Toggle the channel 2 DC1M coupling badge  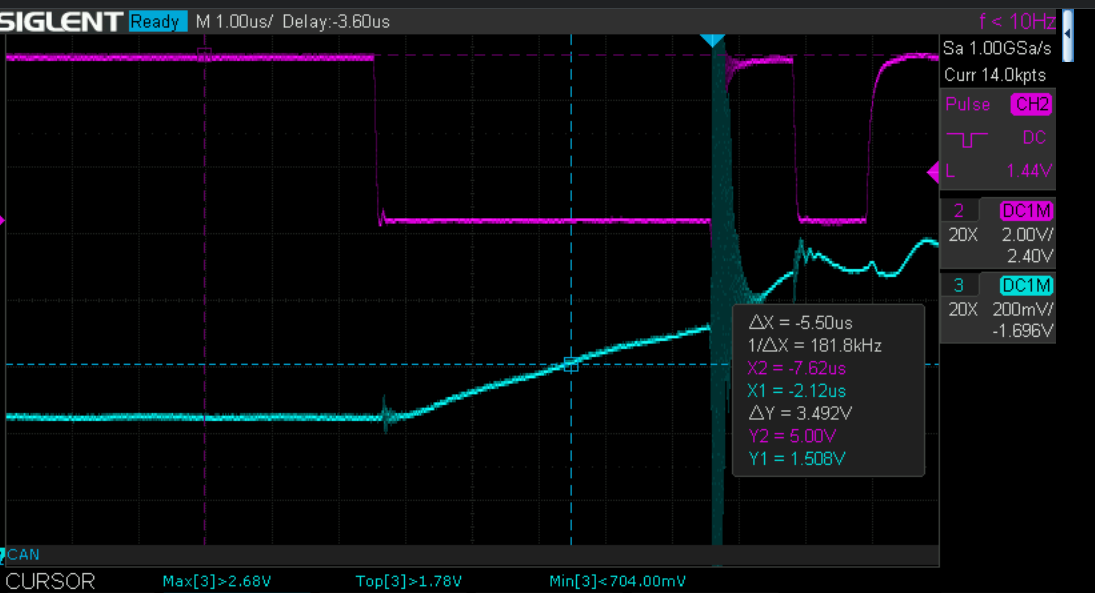1029,210
